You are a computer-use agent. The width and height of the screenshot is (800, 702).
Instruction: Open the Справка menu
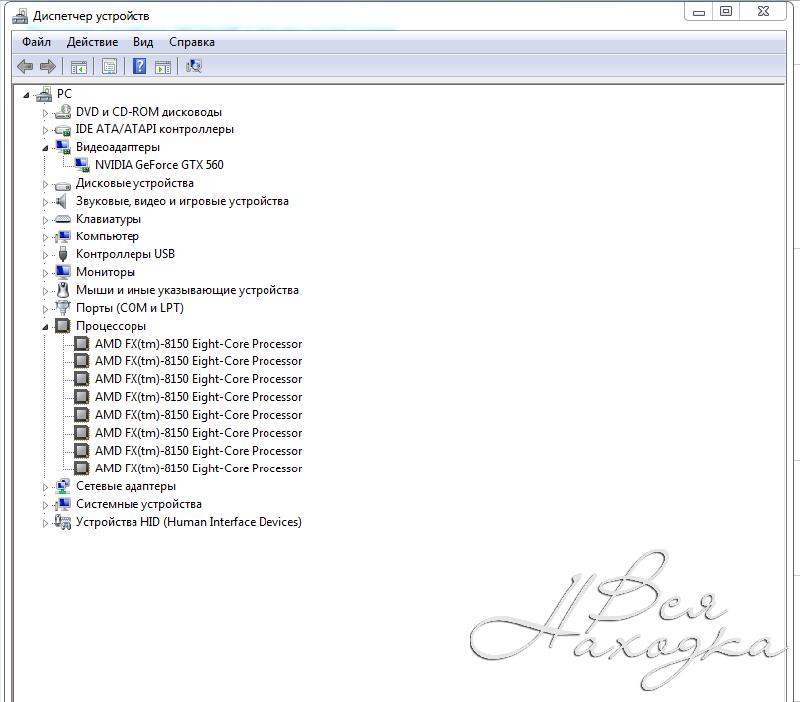(191, 42)
